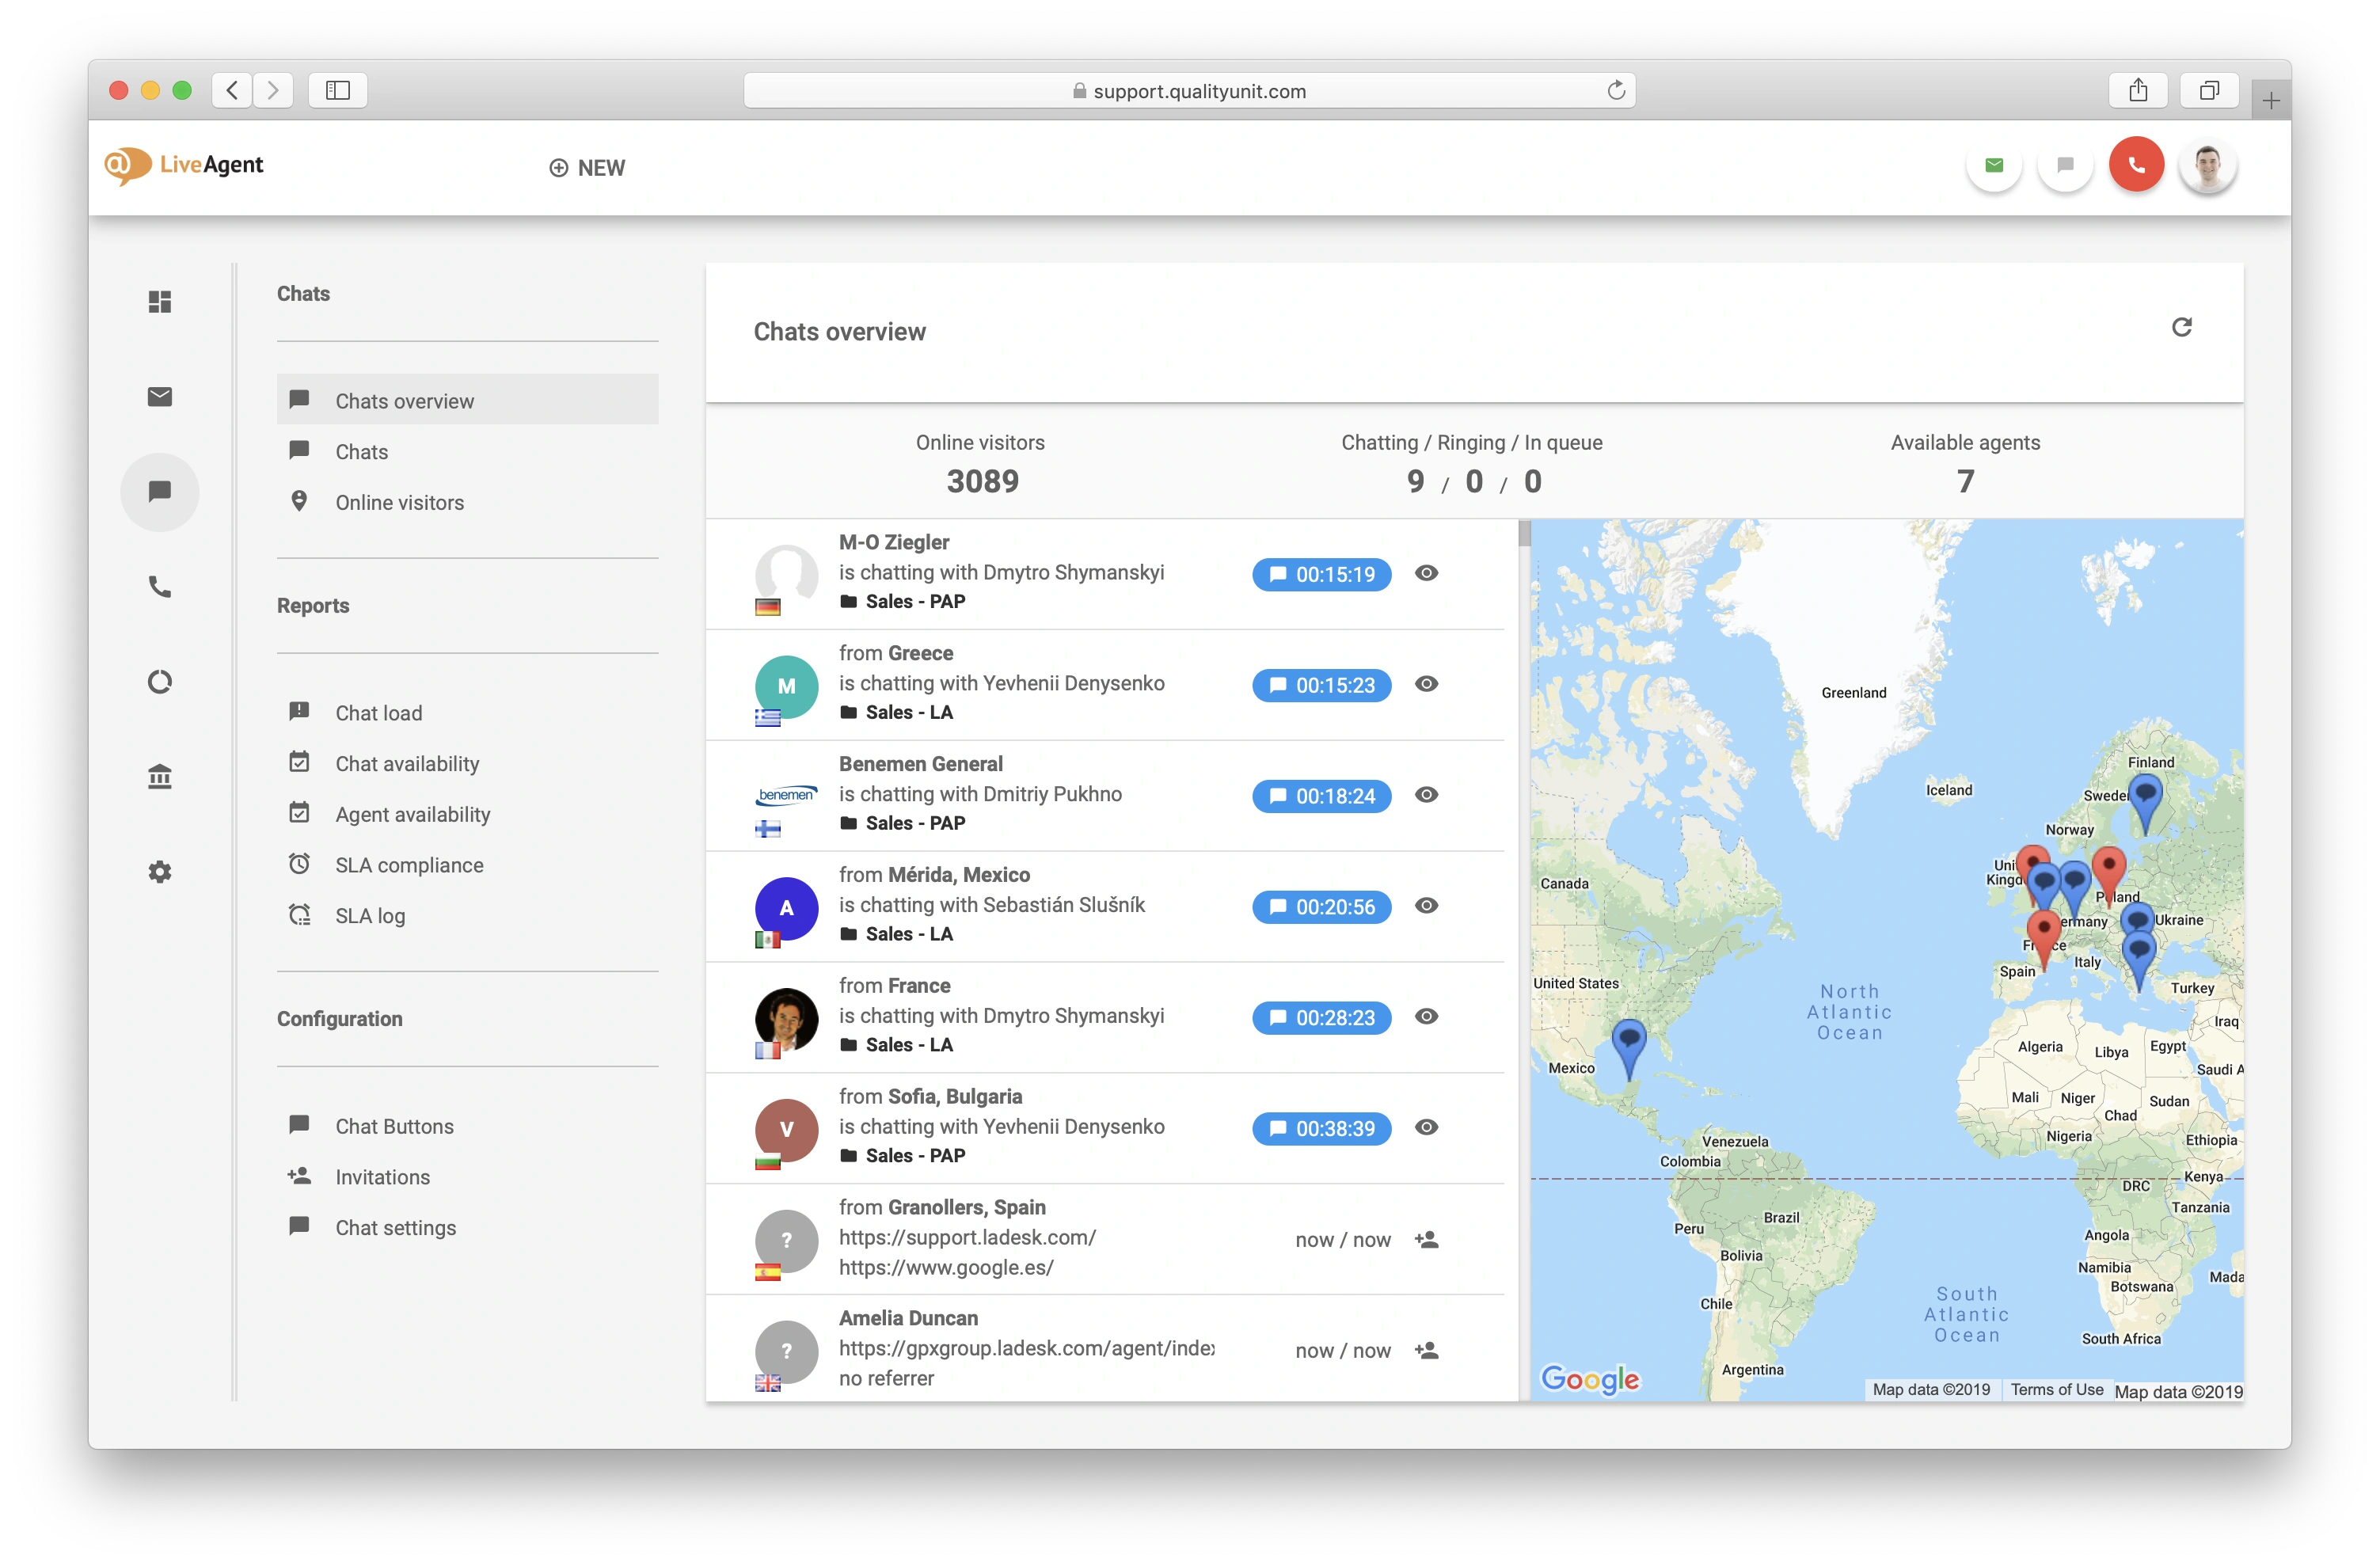Open a new browser tab
This screenshot has width=2380, height=1566.
pyautogui.click(x=2271, y=100)
